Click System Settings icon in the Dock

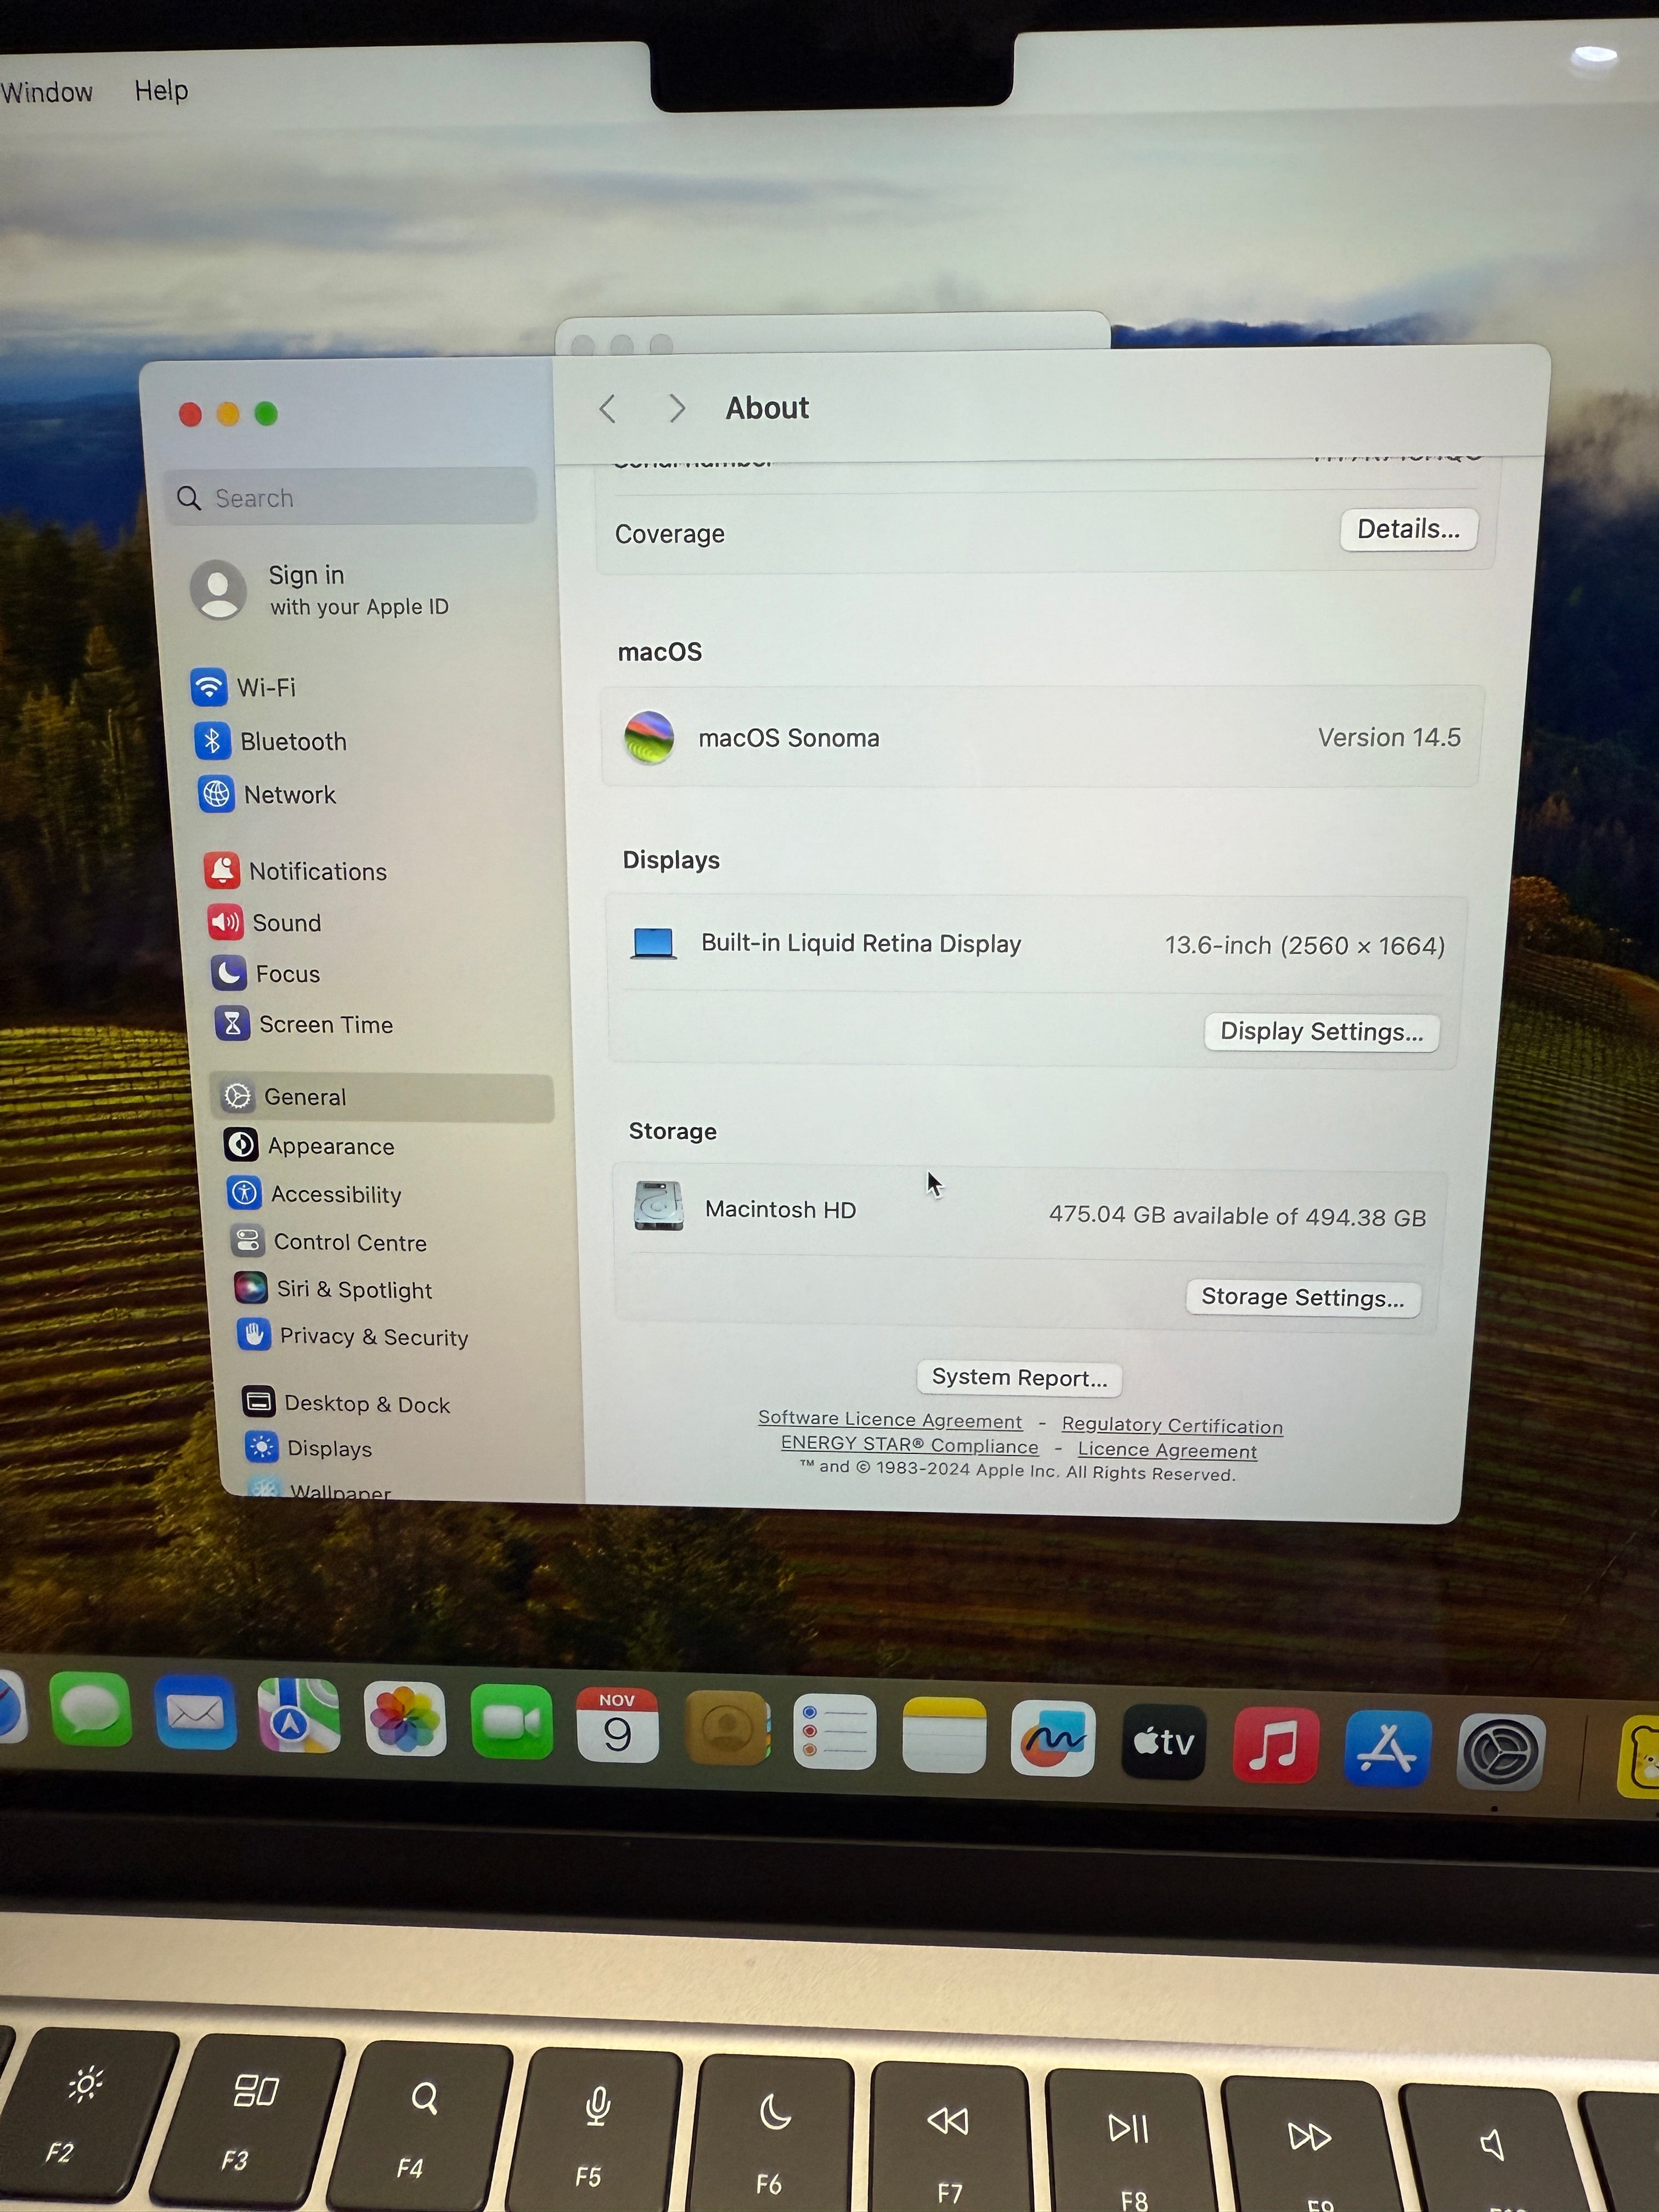point(1500,1752)
